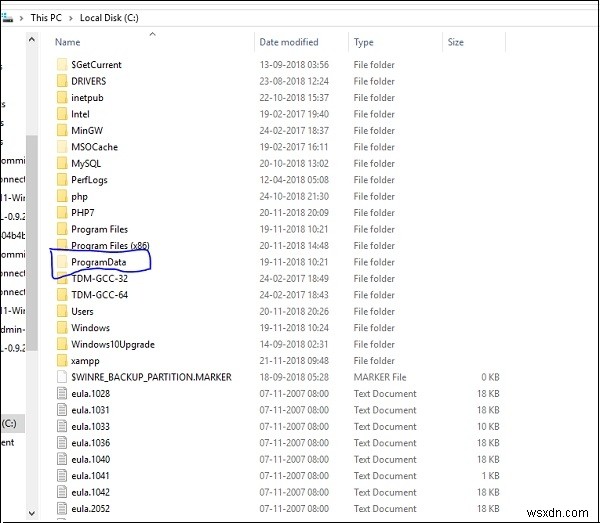Click navigation pane scroll down arrow
This screenshot has height=523, width=600.
[x=32, y=513]
